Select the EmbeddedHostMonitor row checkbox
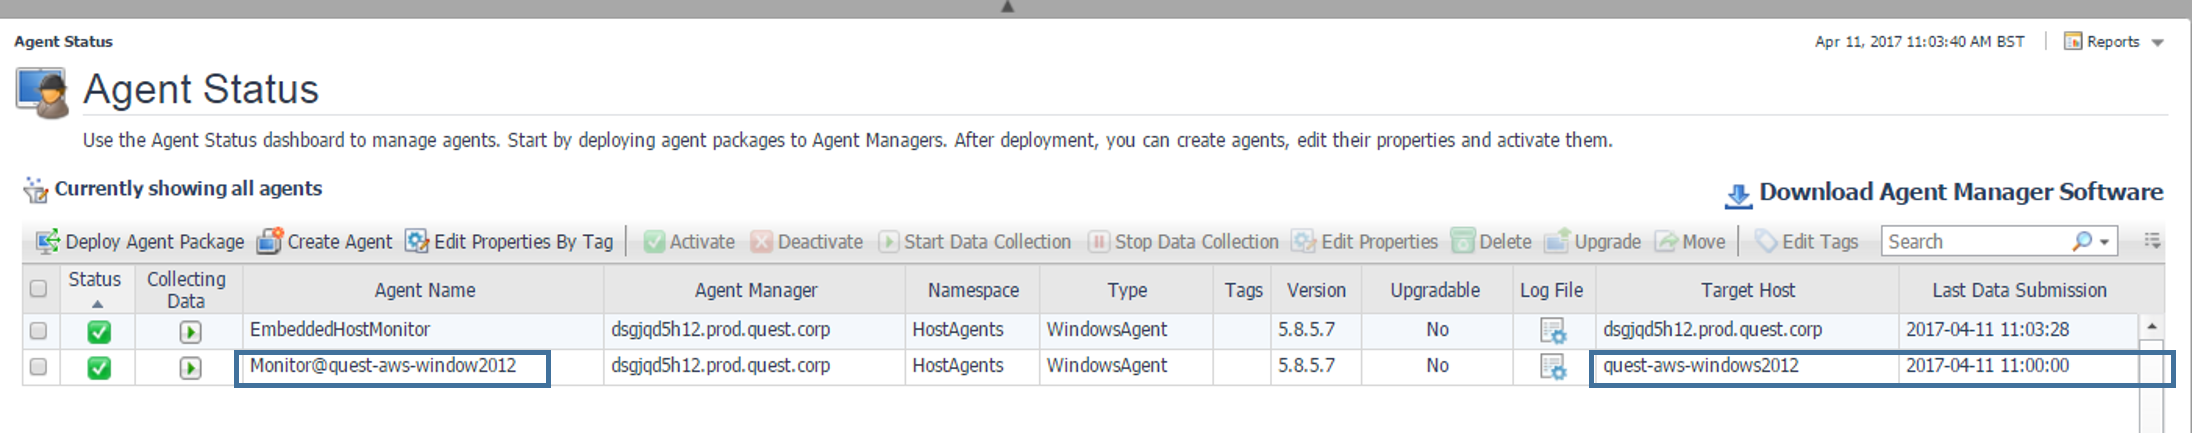The height and width of the screenshot is (433, 2192). (38, 330)
